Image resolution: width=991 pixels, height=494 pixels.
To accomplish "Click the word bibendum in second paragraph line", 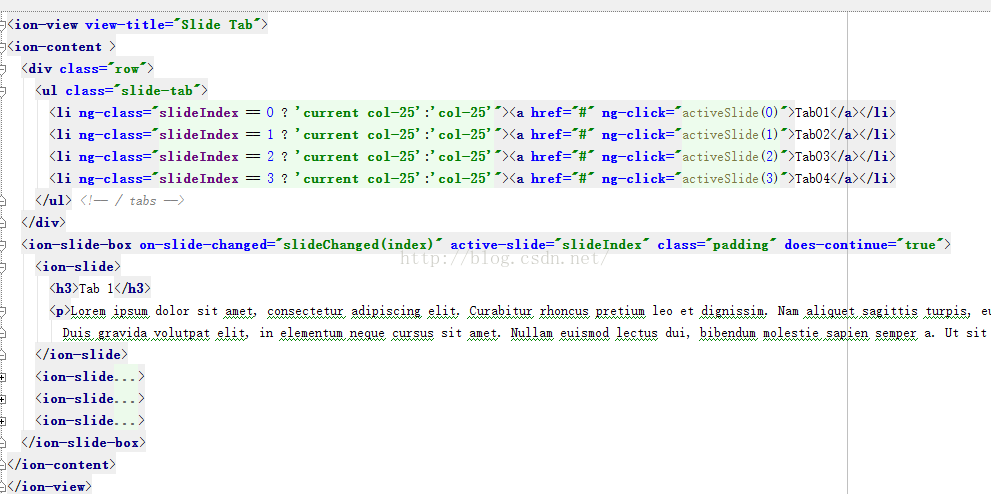I will (x=727, y=333).
